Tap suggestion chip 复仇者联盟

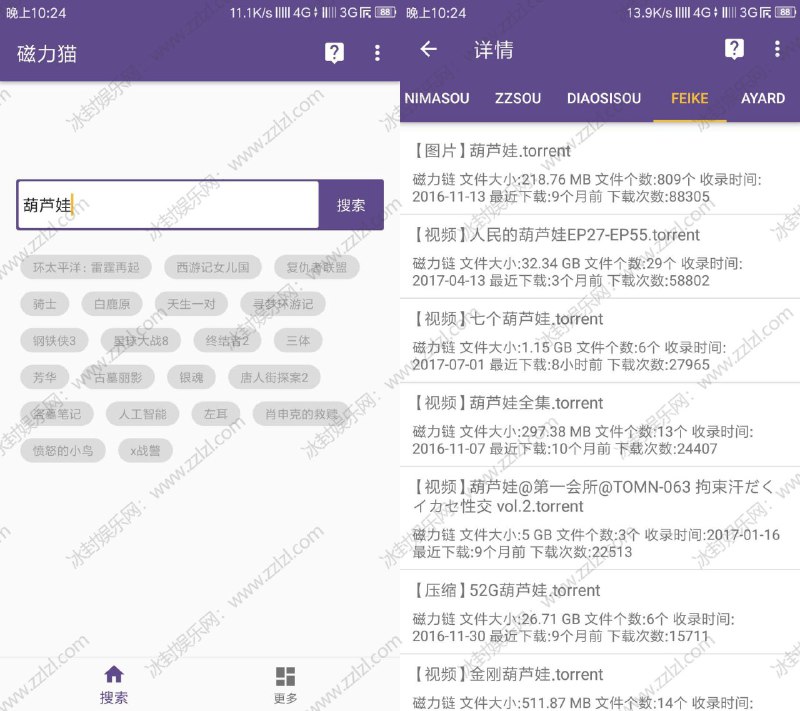(316, 267)
